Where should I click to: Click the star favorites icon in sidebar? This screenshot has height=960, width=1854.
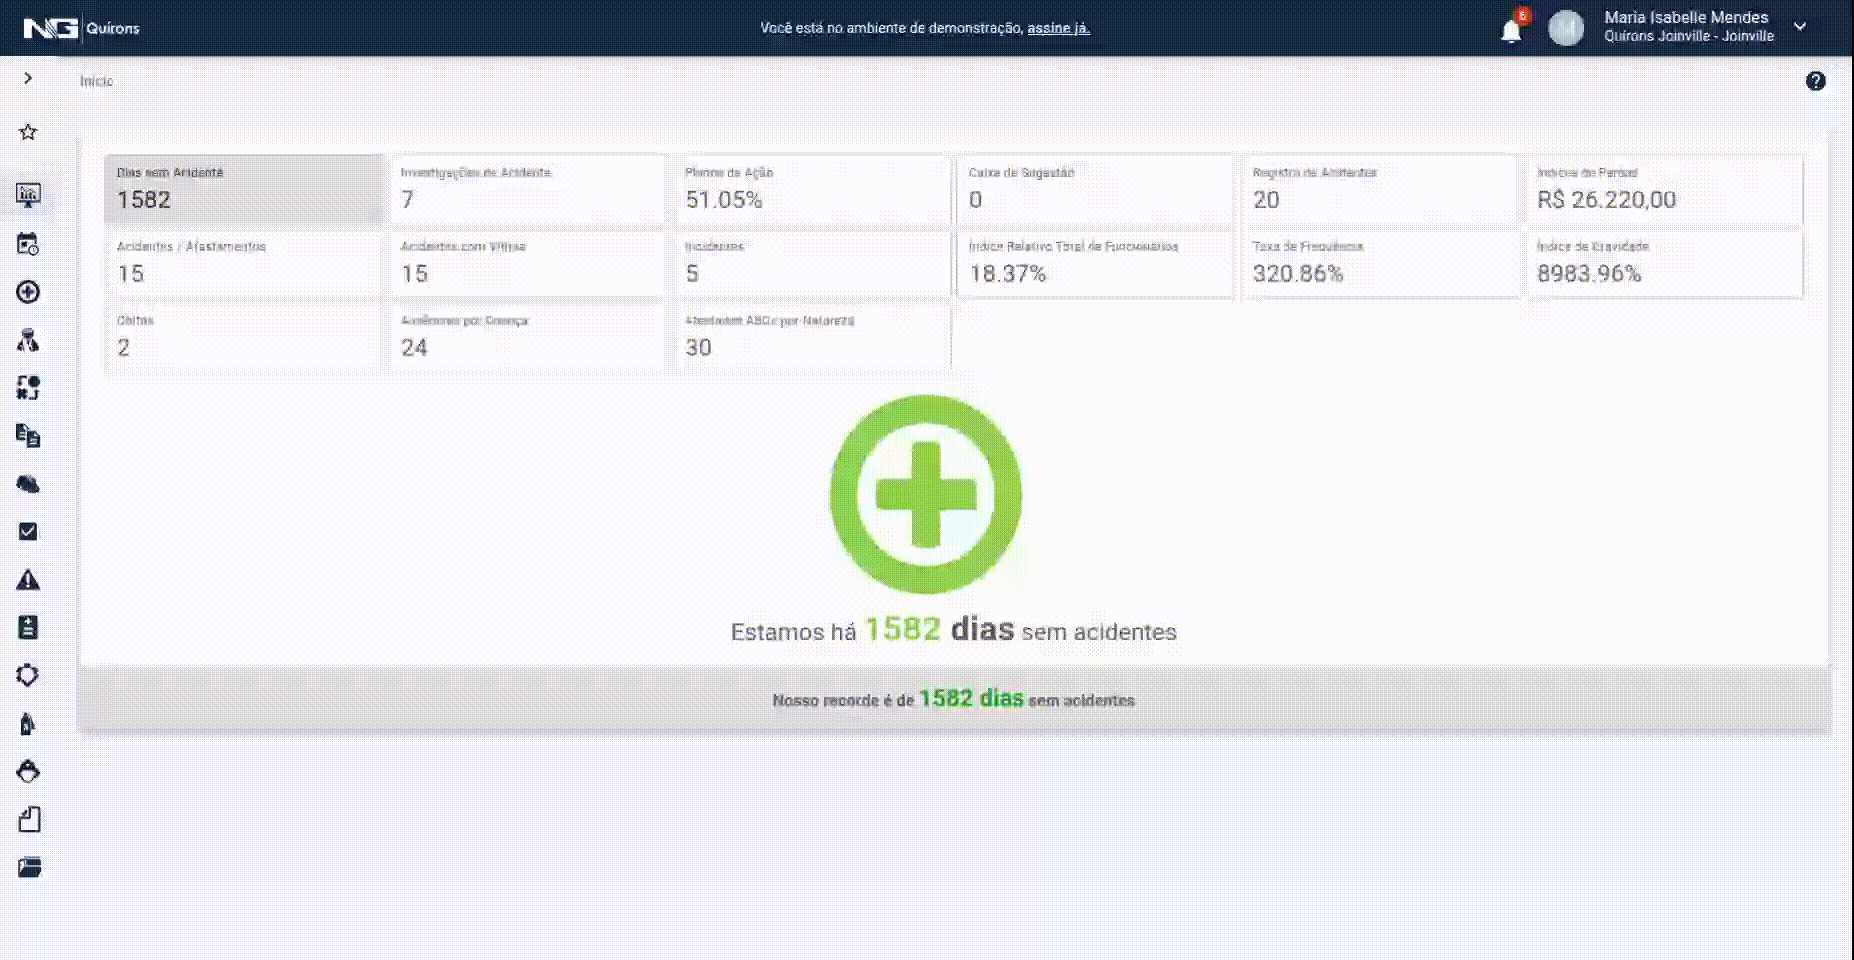click(x=28, y=132)
